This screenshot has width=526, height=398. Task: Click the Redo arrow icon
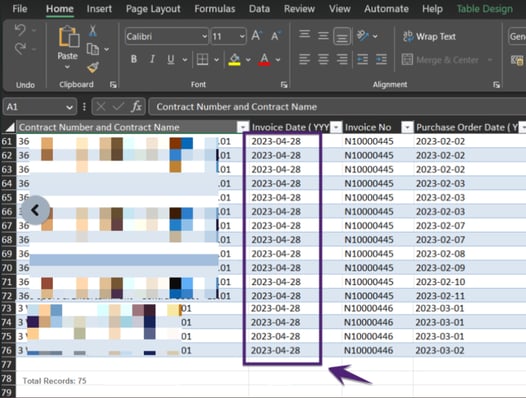pyautogui.click(x=20, y=49)
